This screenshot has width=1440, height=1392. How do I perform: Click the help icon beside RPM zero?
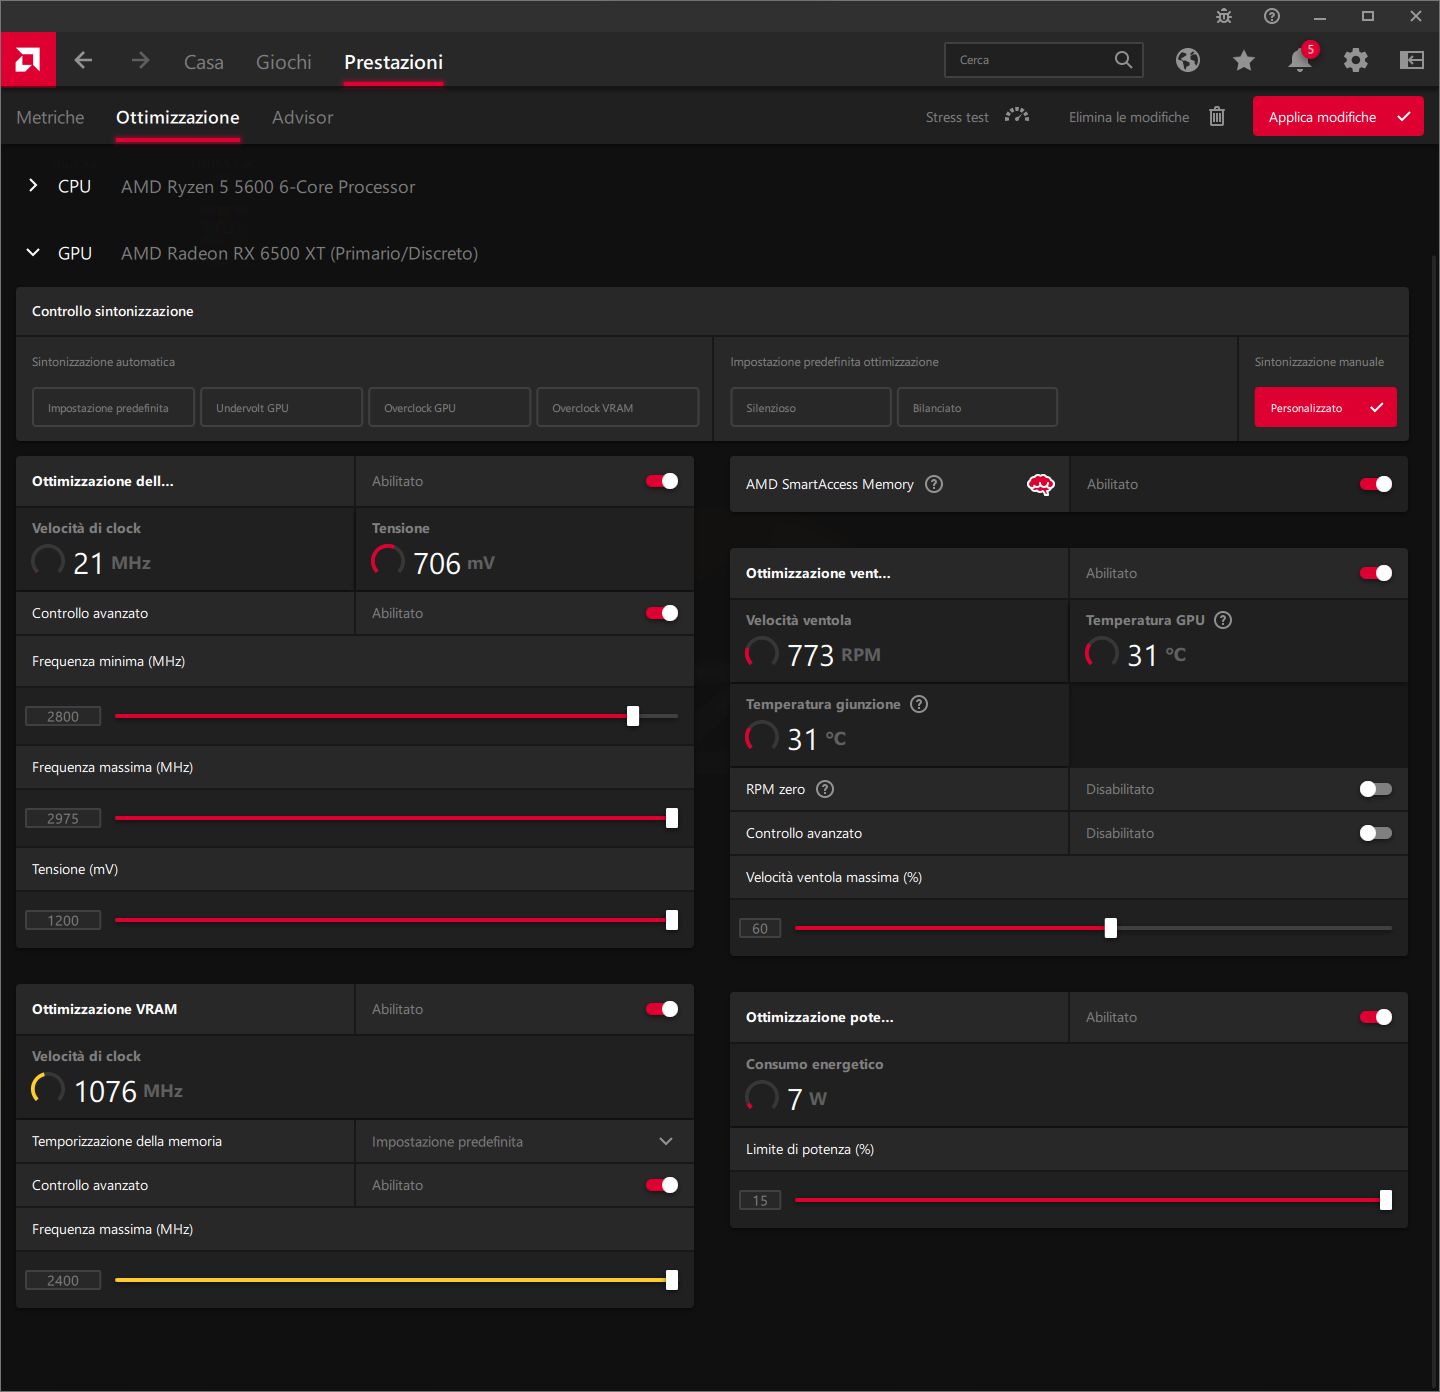point(825,789)
